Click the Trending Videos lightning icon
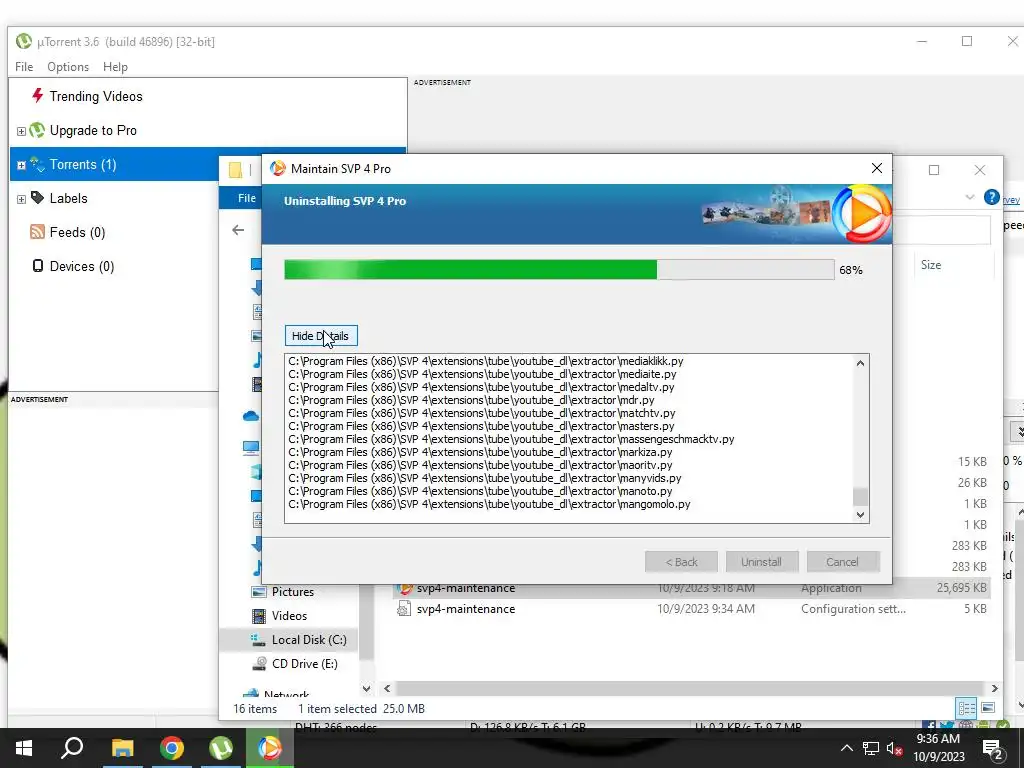Viewport: 1024px width, 768px height. tap(37, 96)
